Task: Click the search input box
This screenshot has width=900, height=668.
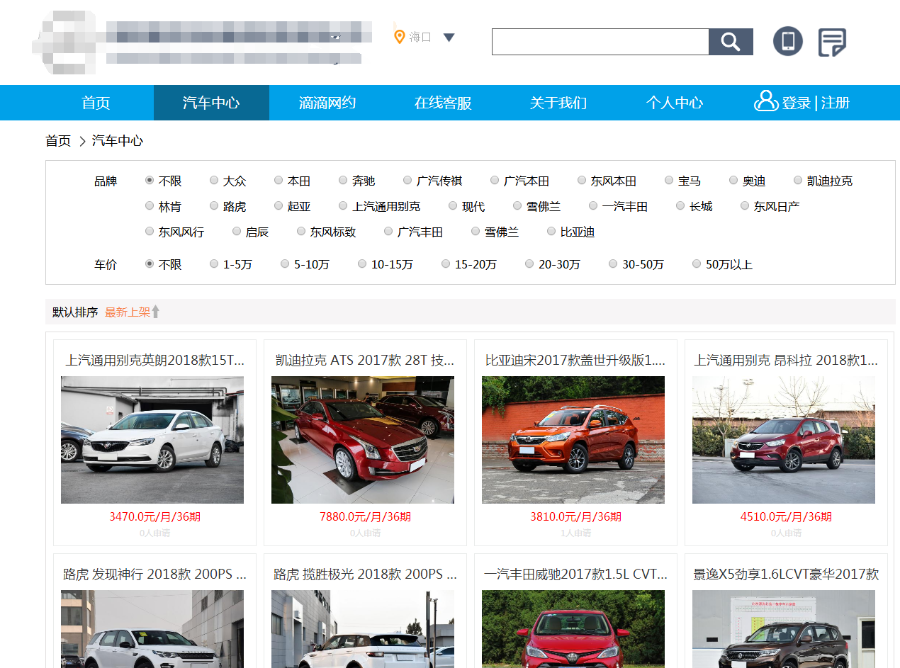Action: pyautogui.click(x=600, y=41)
